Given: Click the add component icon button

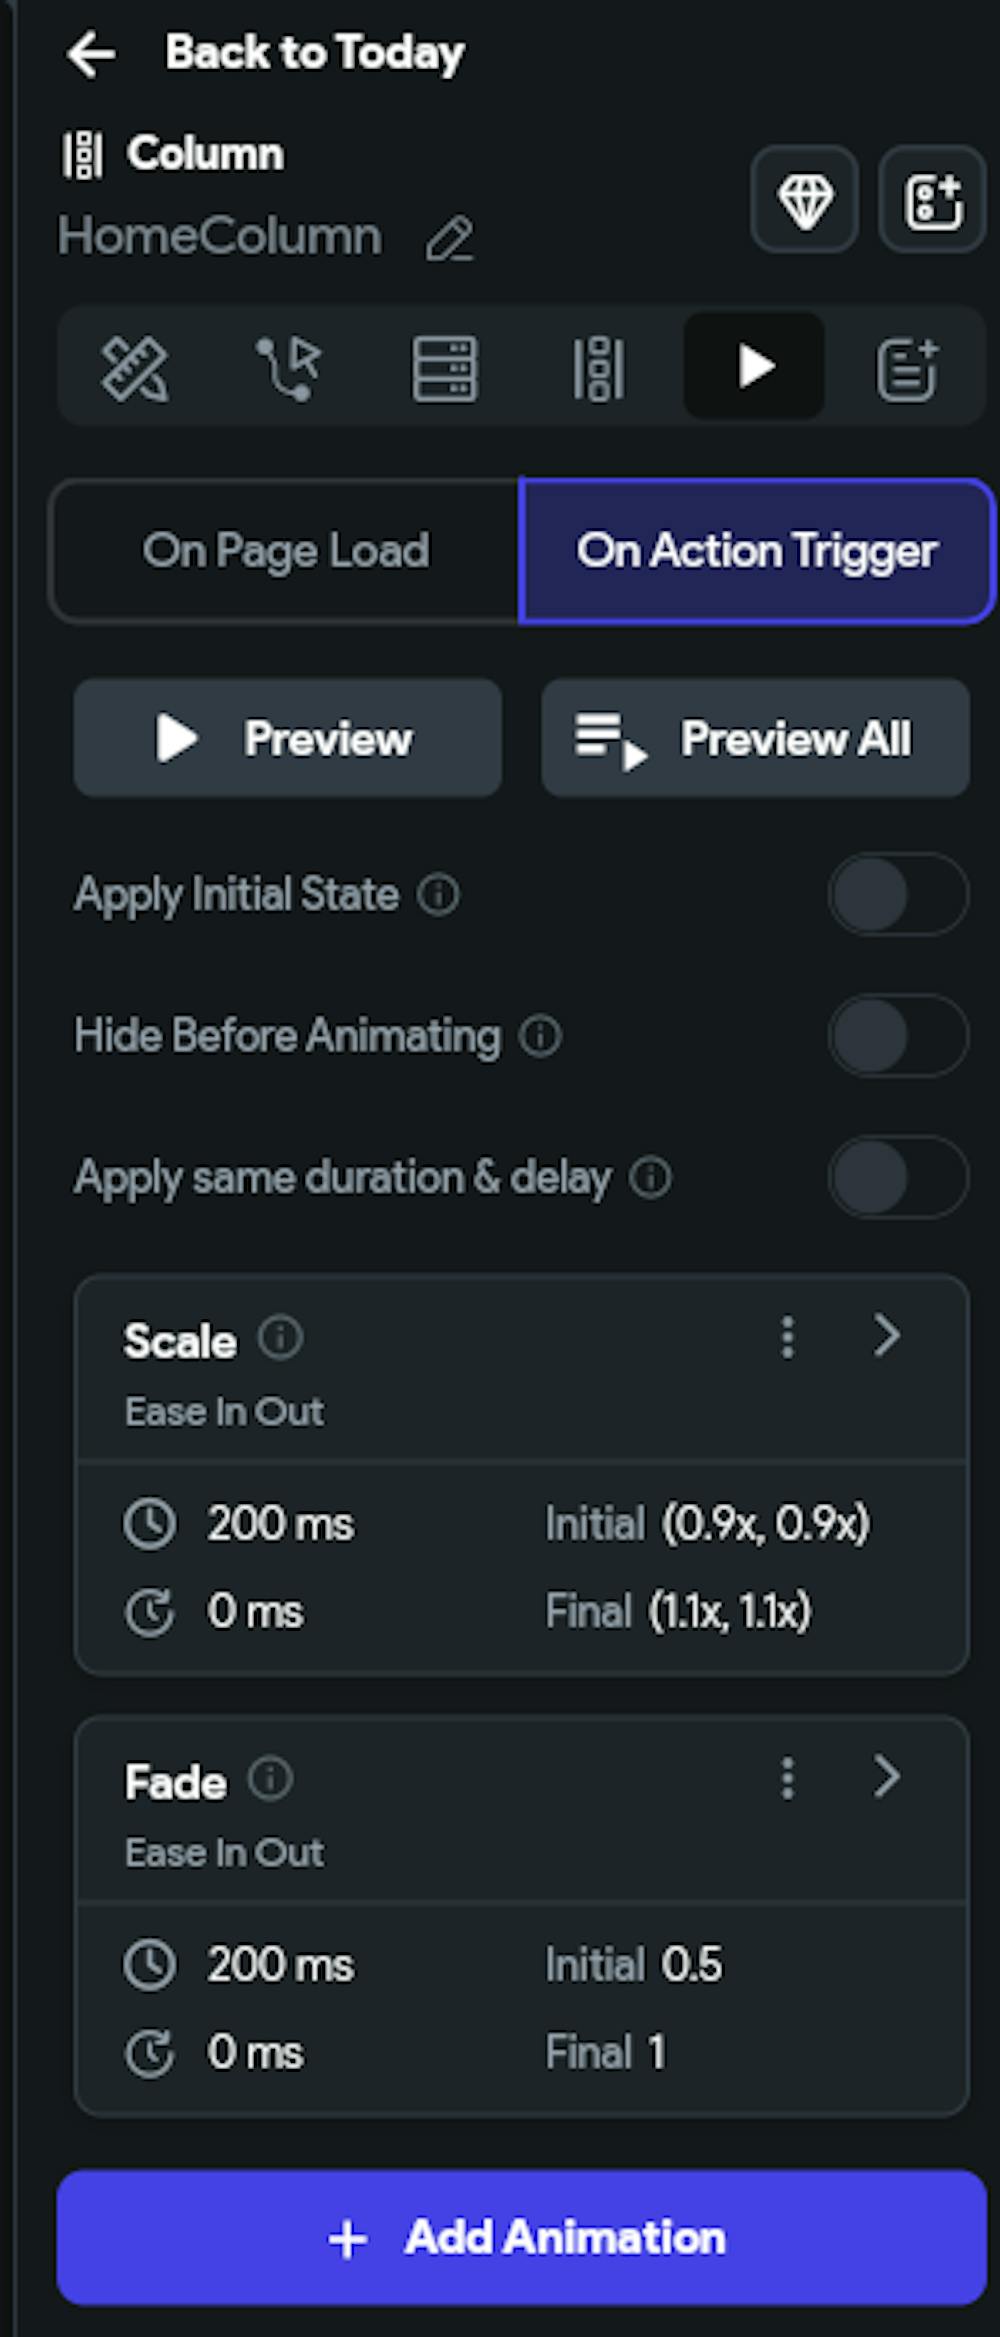Looking at the screenshot, I should coord(932,200).
